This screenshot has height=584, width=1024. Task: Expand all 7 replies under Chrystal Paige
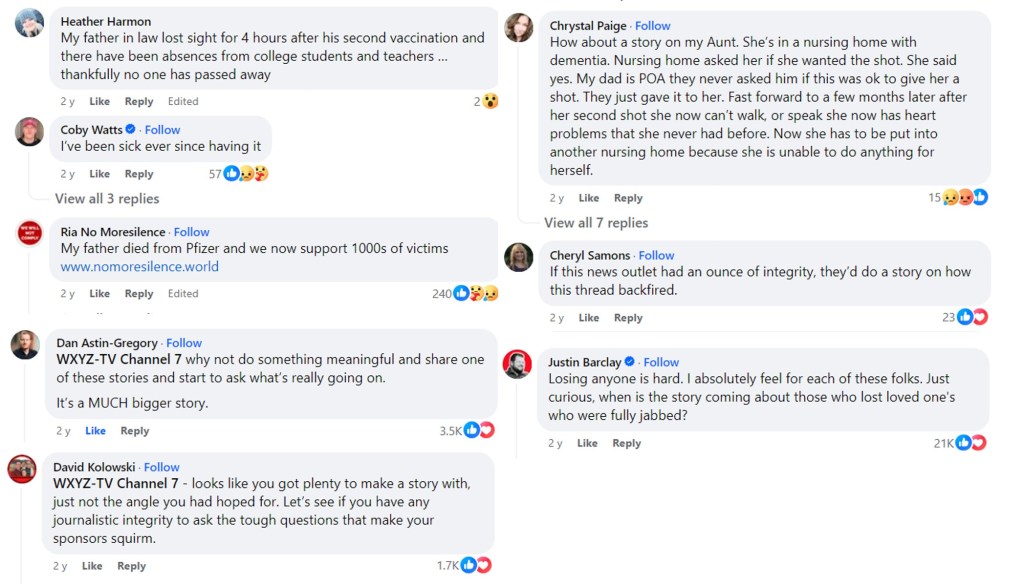596,223
